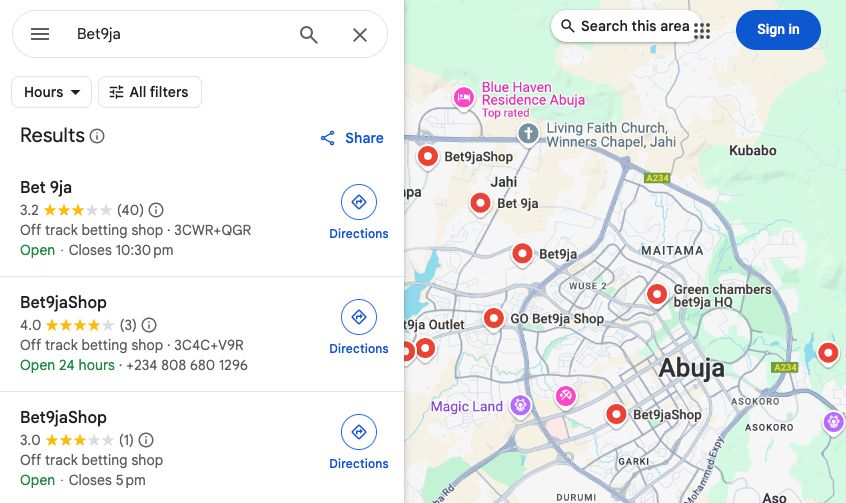
Task: Open the hamburger menu in search bar
Action: (x=40, y=35)
